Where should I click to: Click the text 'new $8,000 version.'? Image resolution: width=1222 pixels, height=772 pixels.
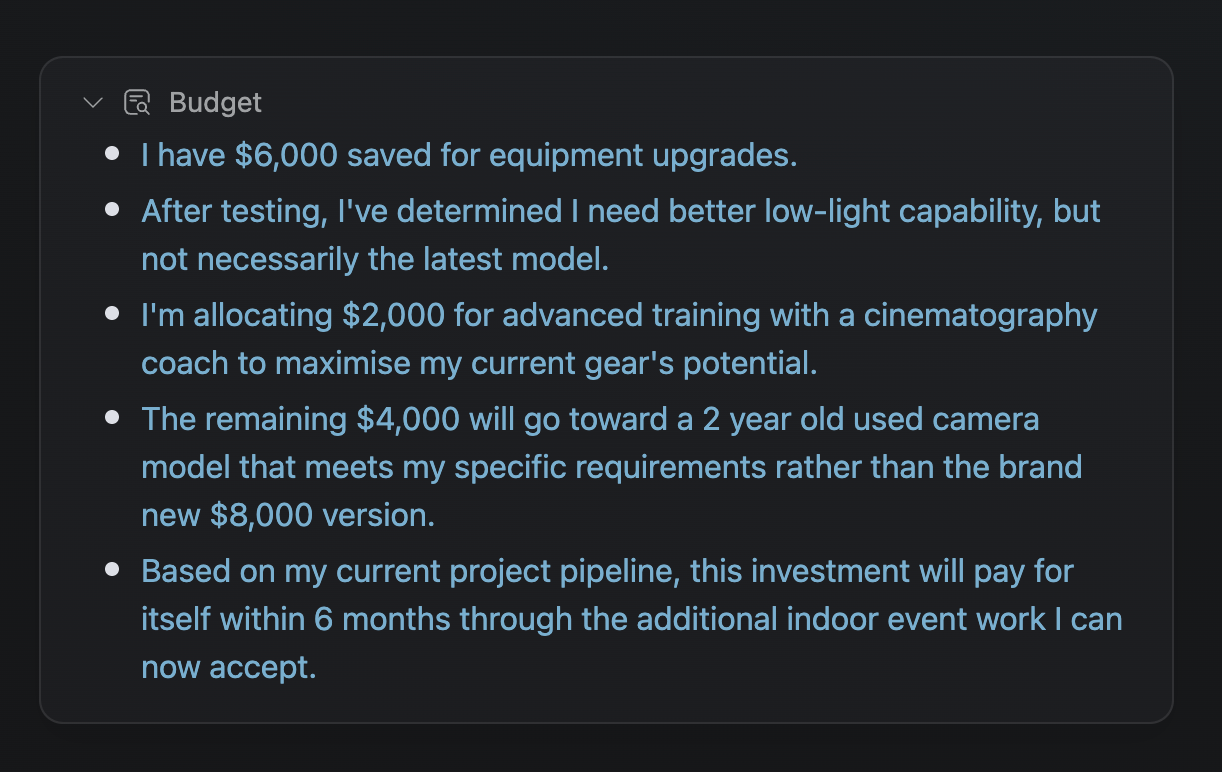tap(288, 515)
